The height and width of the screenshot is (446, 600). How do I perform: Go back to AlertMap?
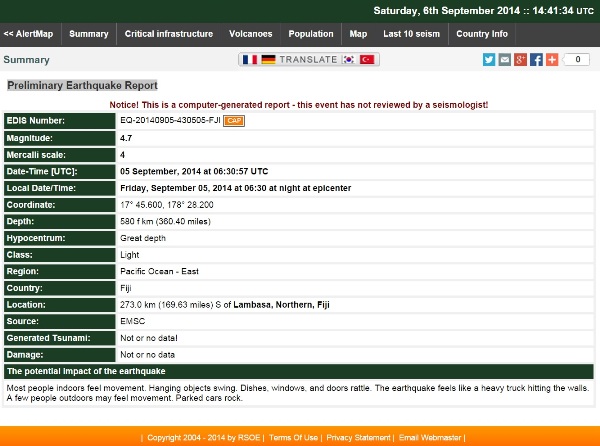(x=28, y=34)
